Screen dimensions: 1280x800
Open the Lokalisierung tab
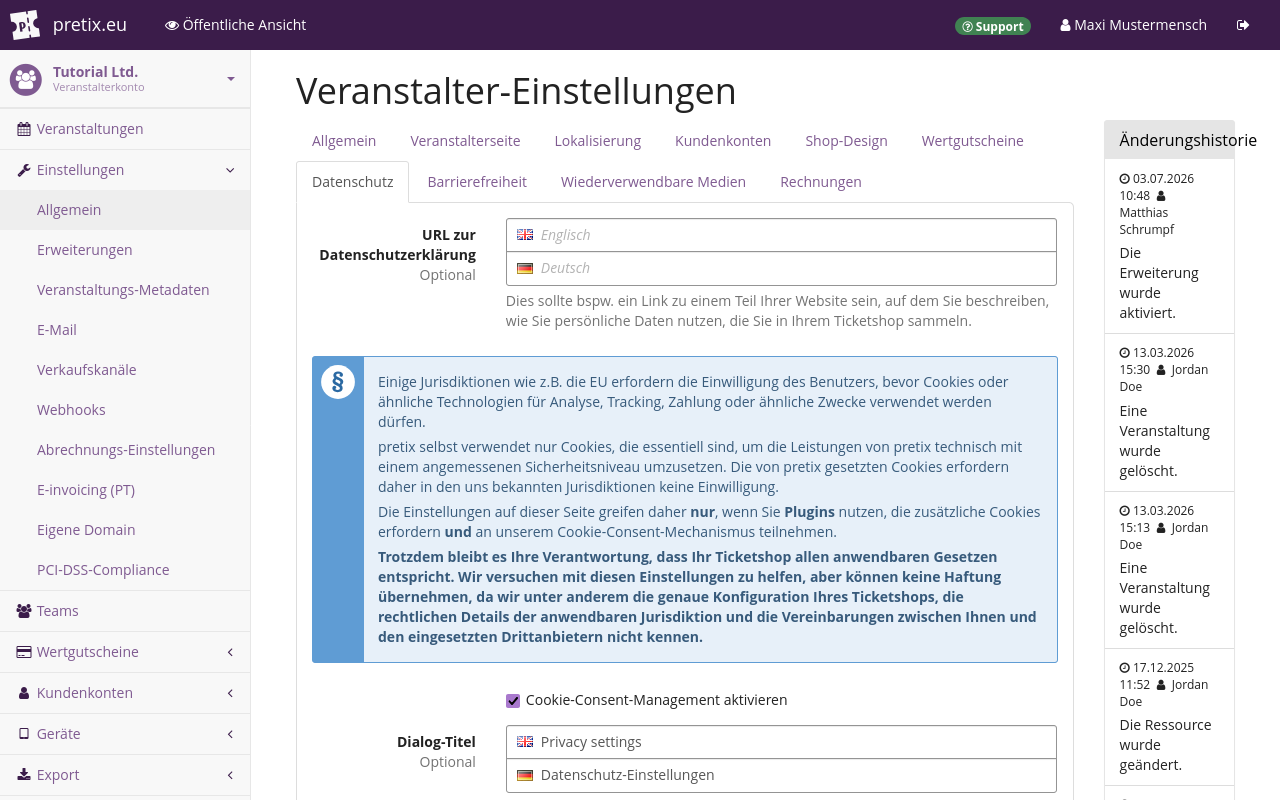tap(598, 141)
